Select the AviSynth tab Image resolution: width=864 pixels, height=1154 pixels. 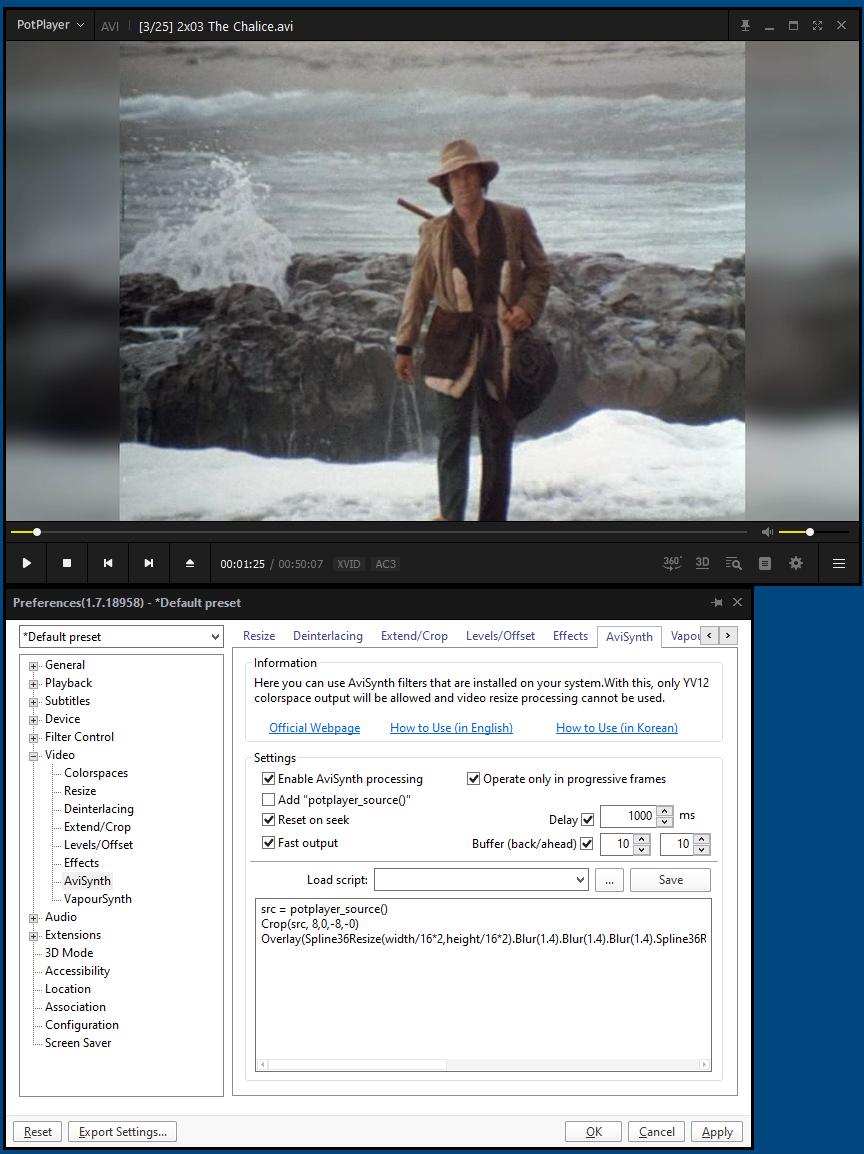click(629, 637)
